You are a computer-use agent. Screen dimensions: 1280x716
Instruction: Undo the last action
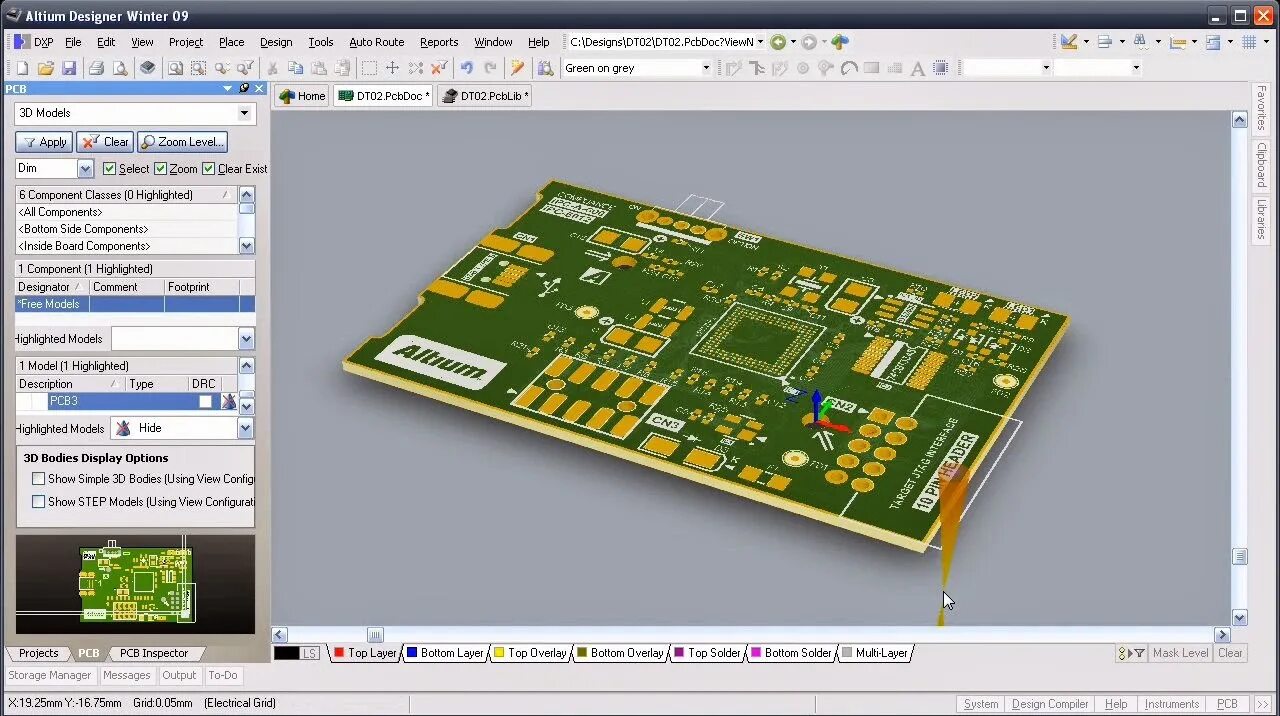466,68
